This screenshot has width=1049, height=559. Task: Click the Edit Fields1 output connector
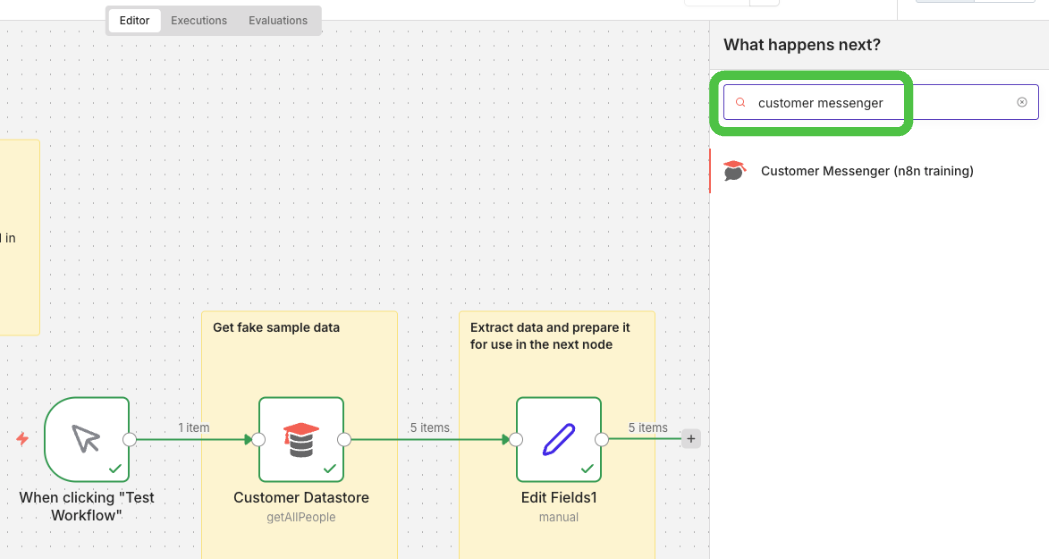point(601,439)
